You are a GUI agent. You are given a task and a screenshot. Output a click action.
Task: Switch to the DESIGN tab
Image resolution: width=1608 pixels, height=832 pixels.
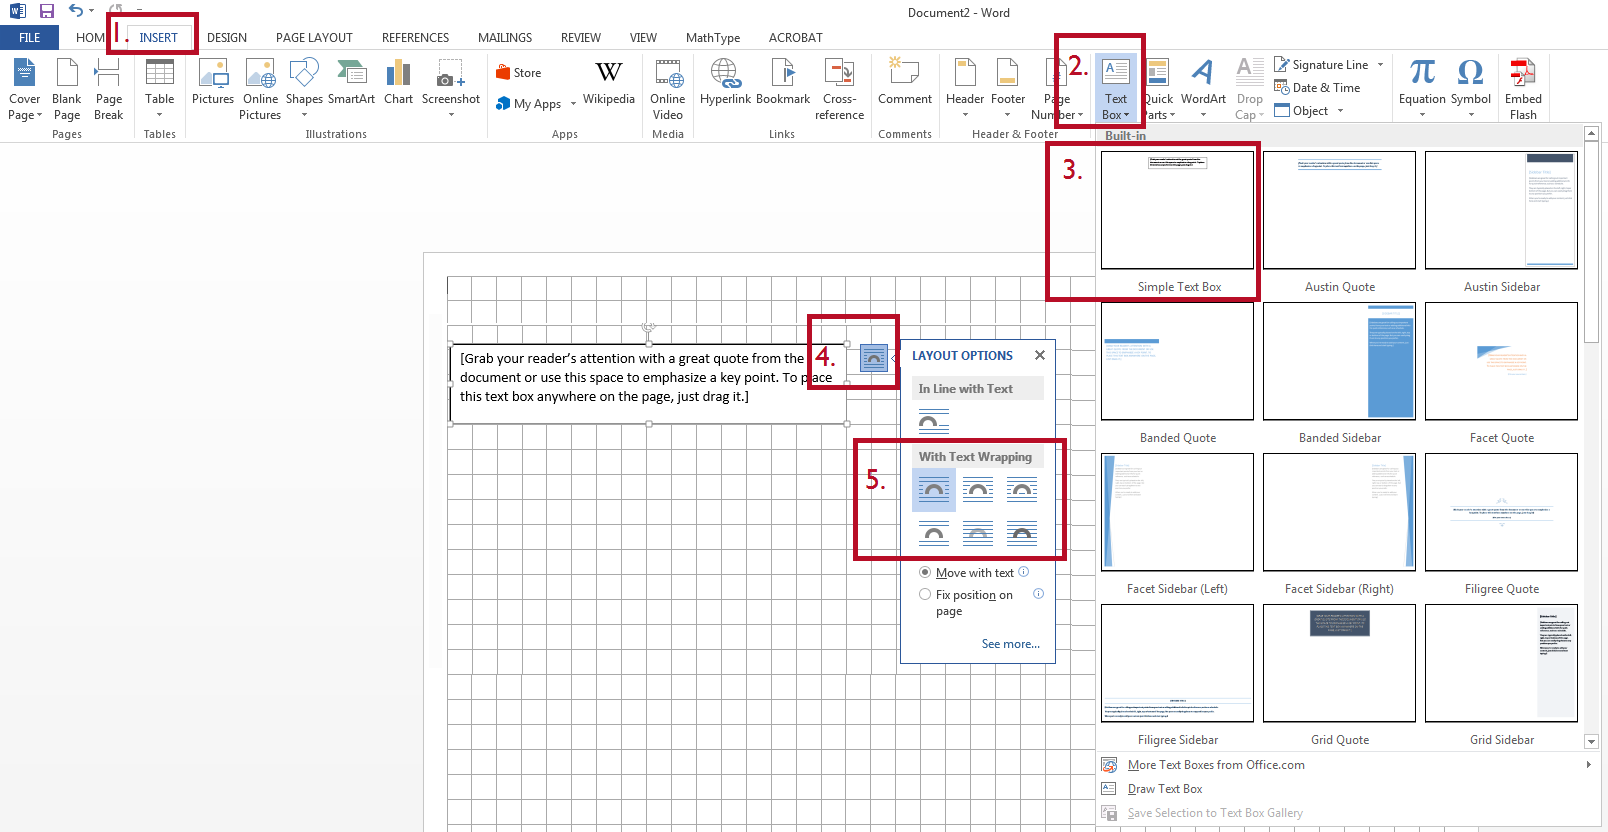point(227,38)
